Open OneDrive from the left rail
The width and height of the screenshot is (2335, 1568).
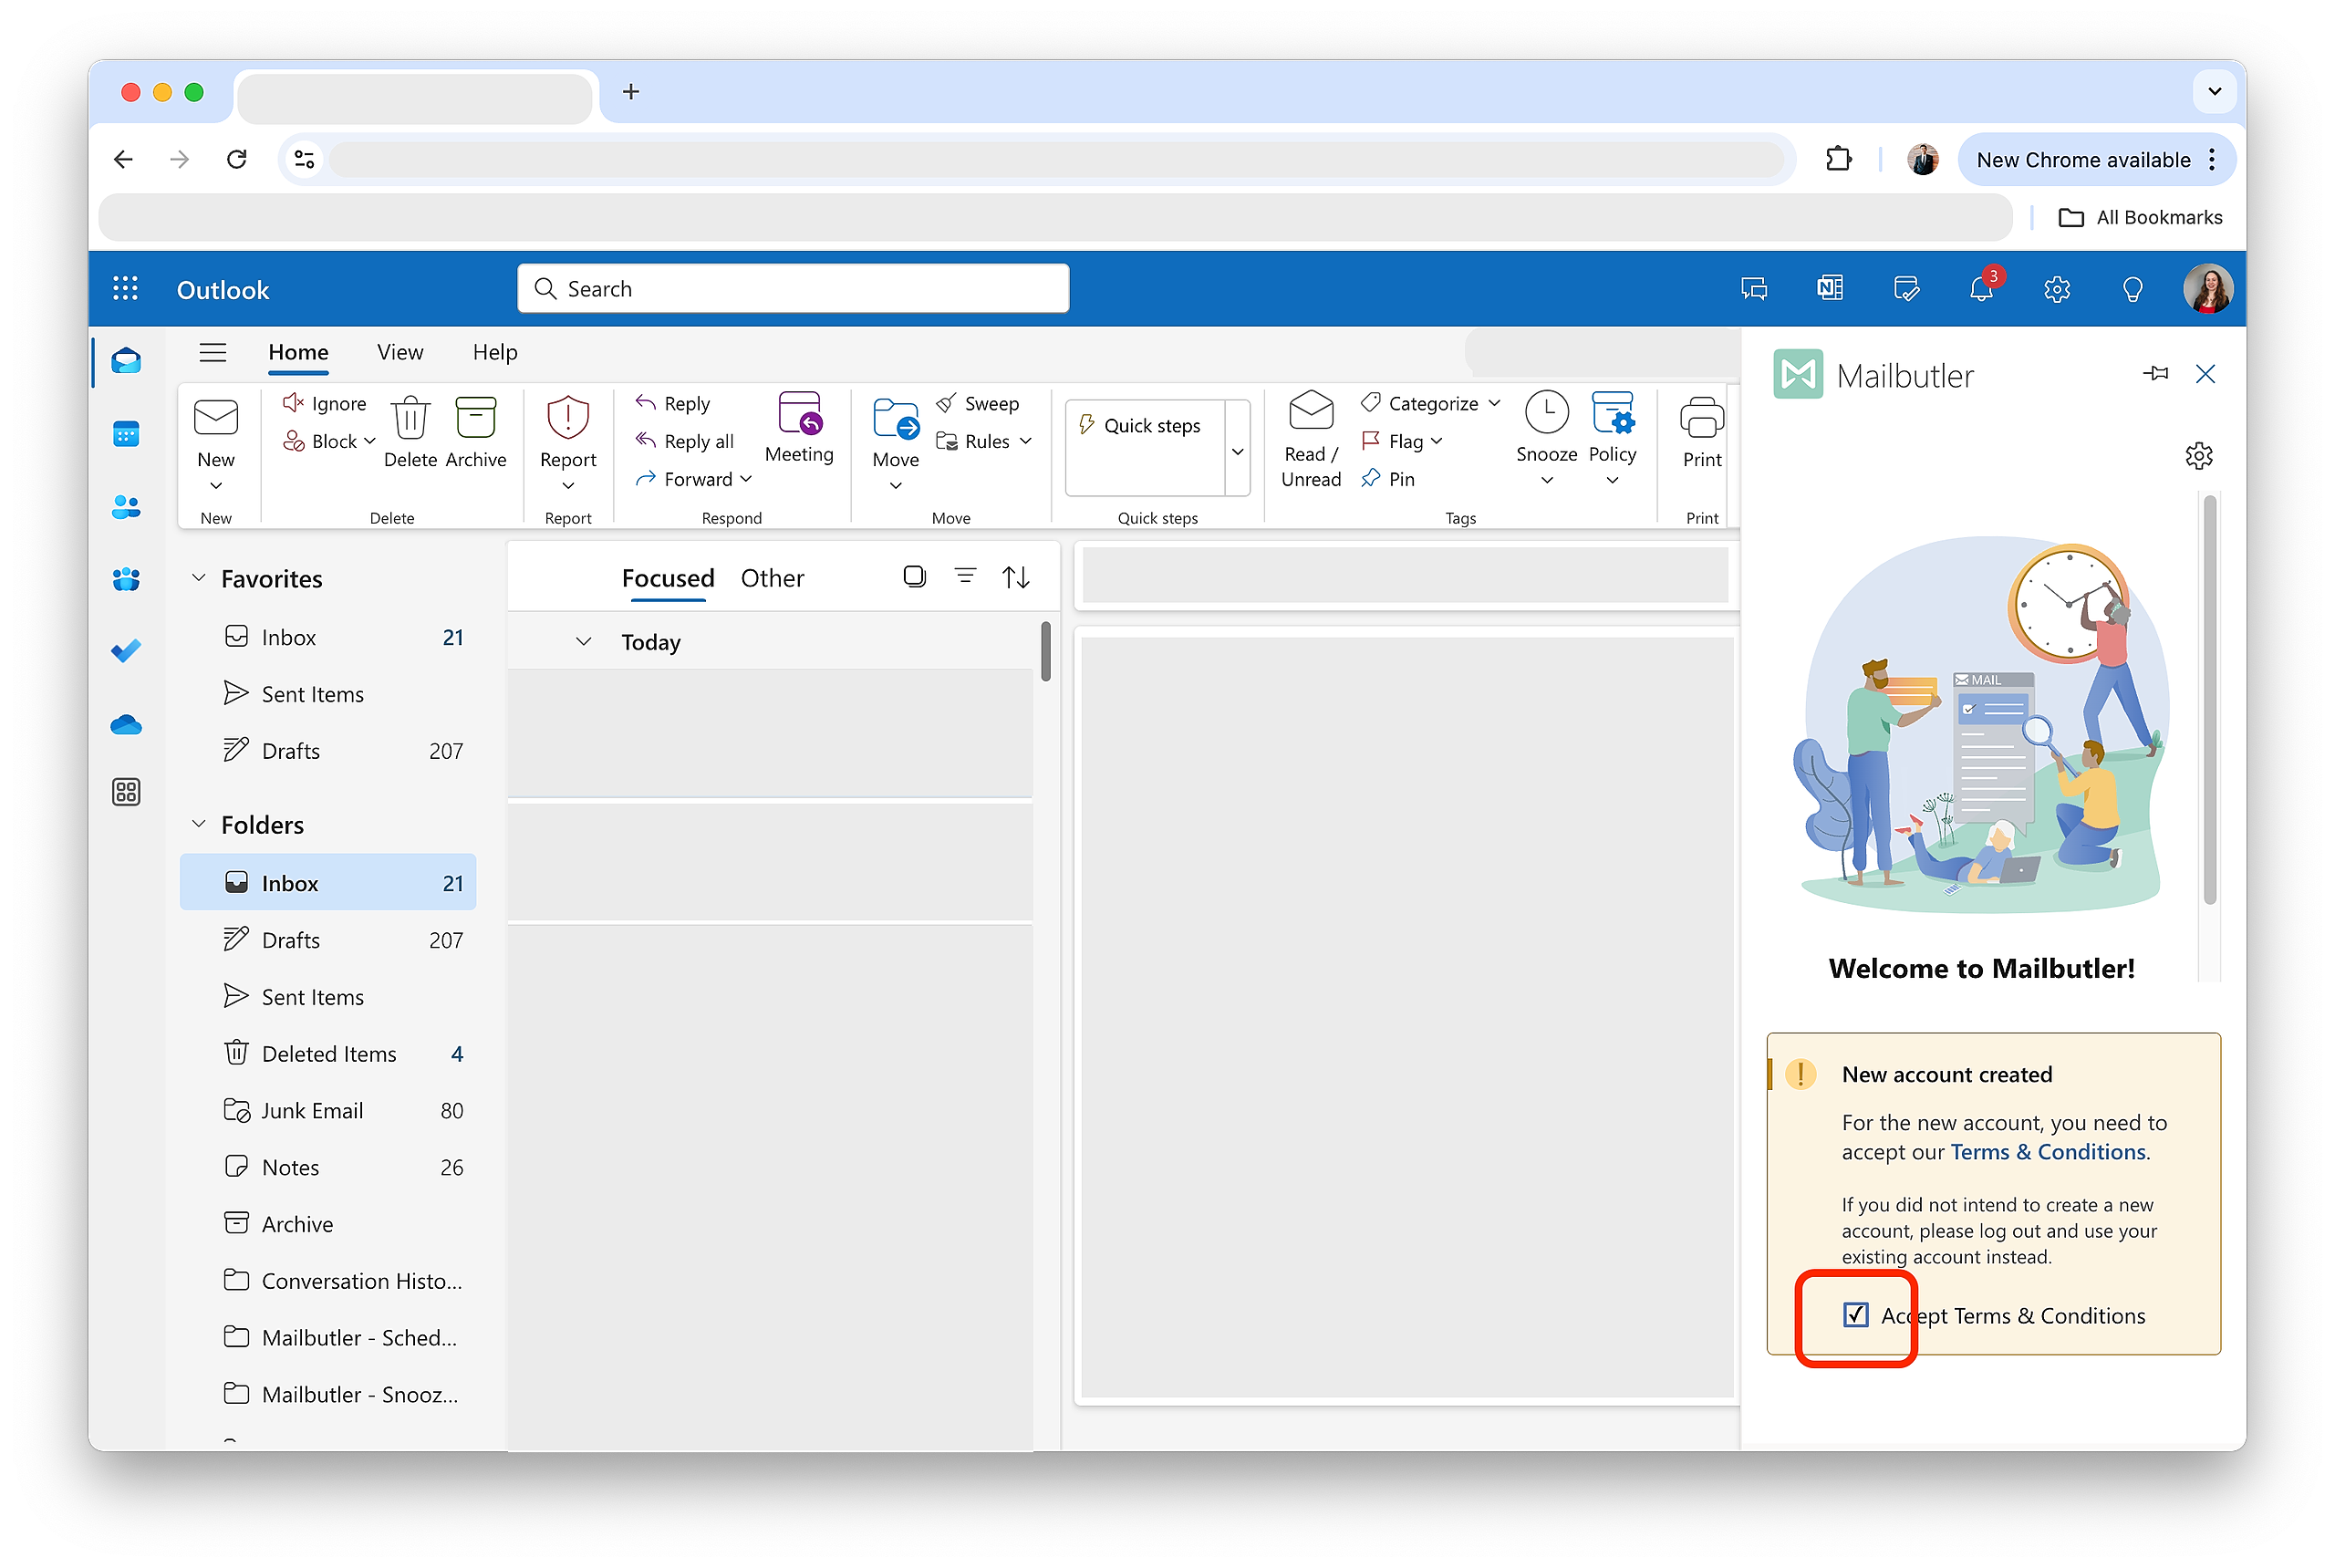click(126, 724)
